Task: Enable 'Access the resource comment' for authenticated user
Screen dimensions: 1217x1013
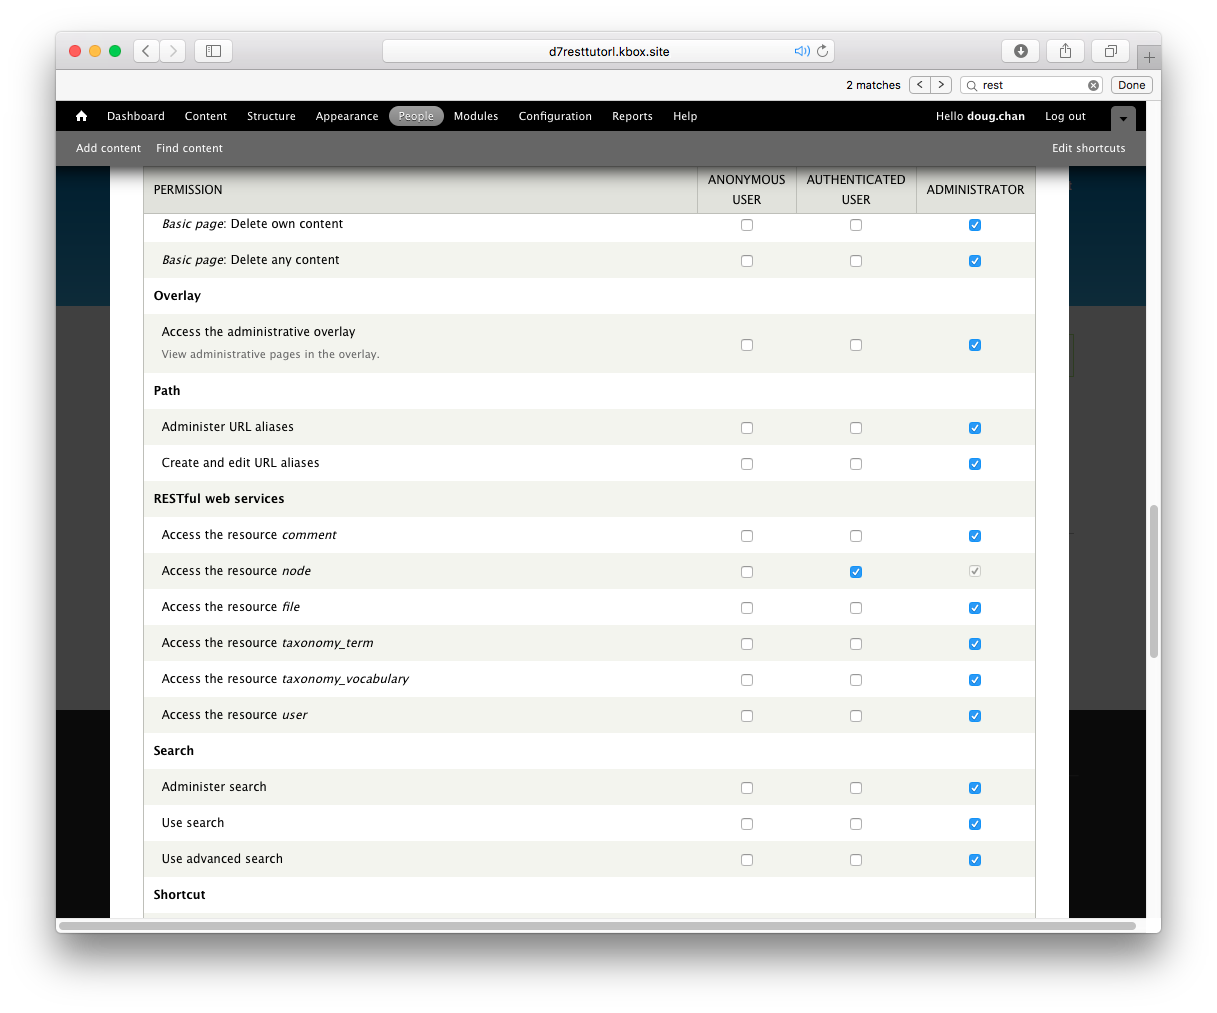Action: pyautogui.click(x=856, y=536)
